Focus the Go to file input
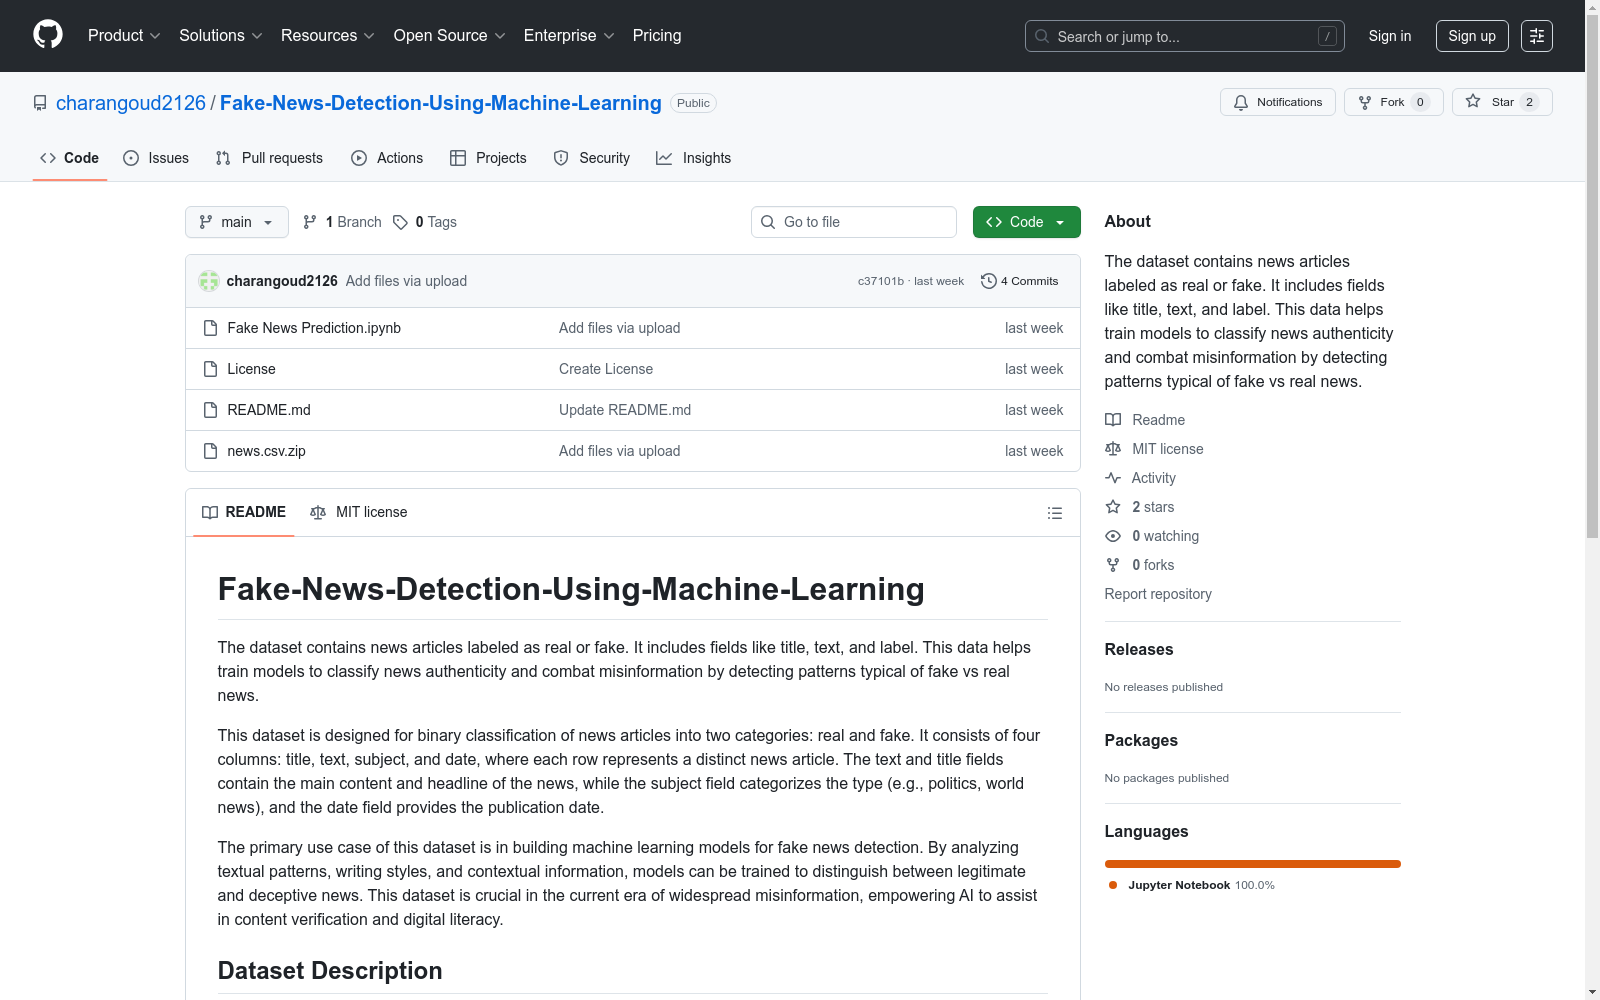Screen dimensions: 1600x1000 click(x=854, y=222)
